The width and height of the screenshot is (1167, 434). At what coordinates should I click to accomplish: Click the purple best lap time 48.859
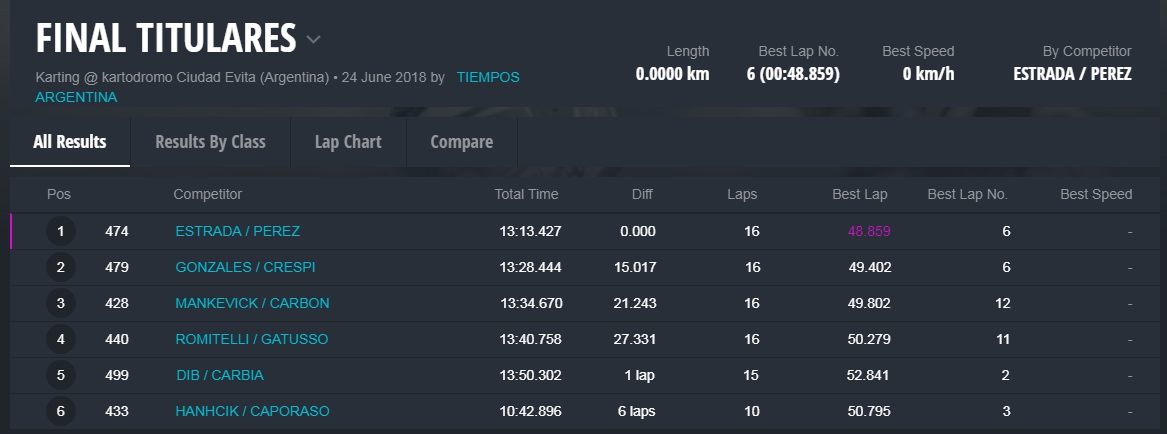869,231
